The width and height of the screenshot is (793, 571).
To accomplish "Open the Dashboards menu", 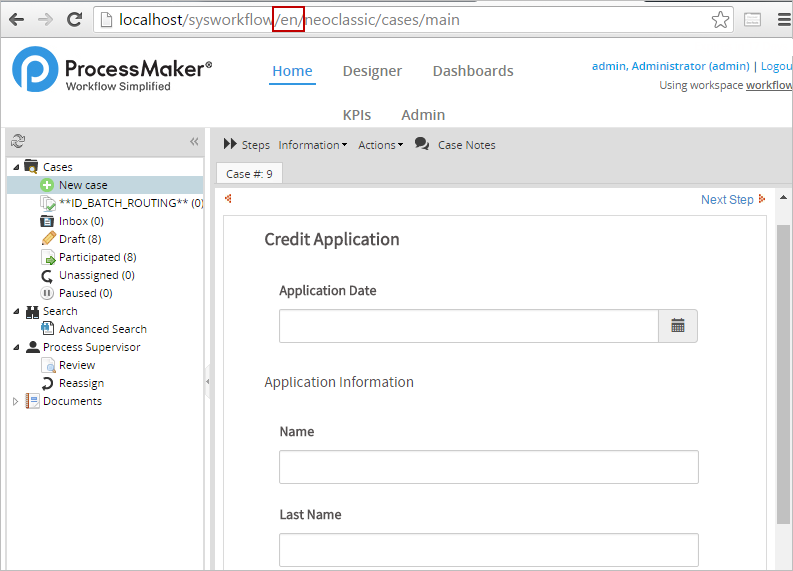I will tap(472, 71).
